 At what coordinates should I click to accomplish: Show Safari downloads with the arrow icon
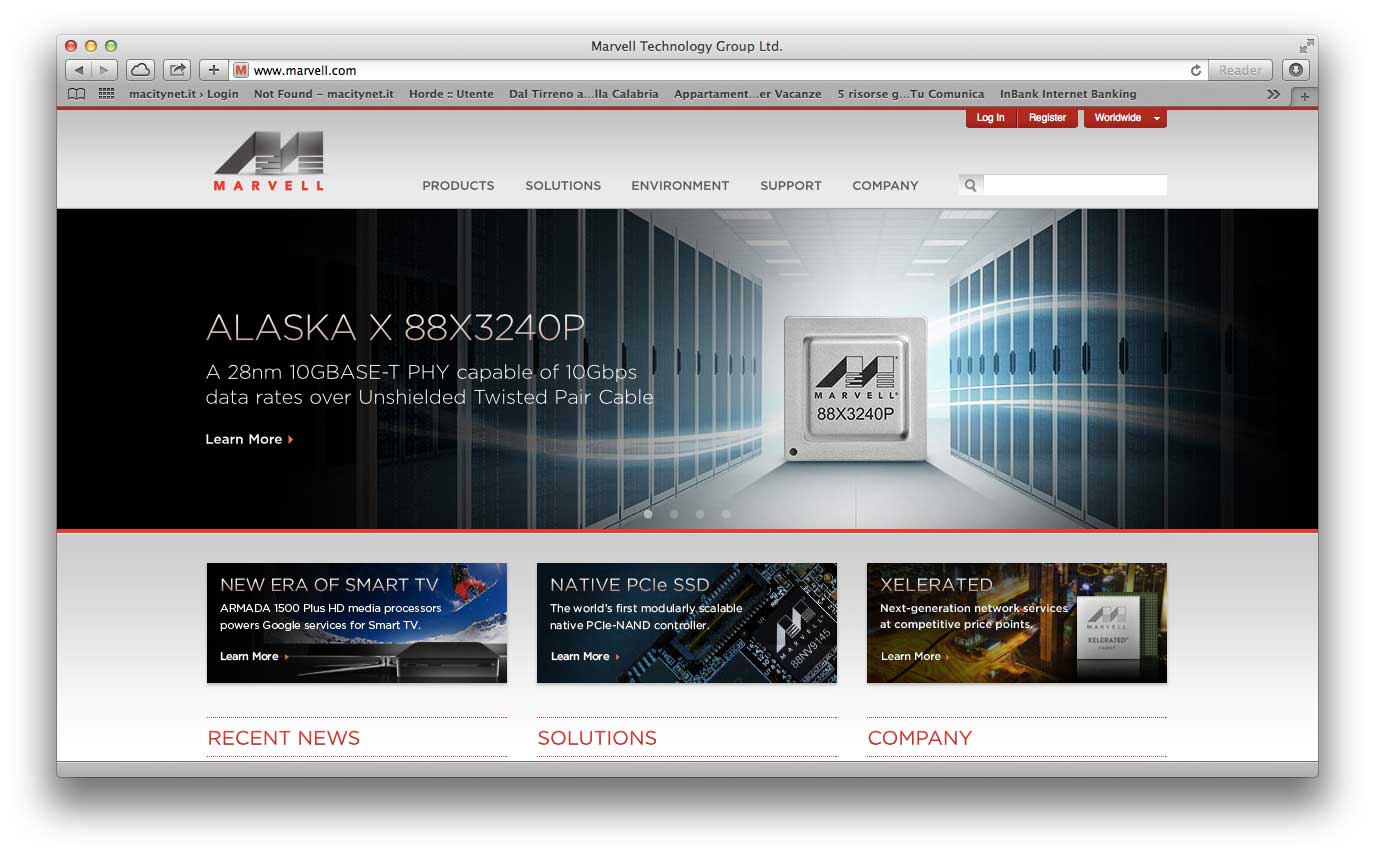point(1296,70)
